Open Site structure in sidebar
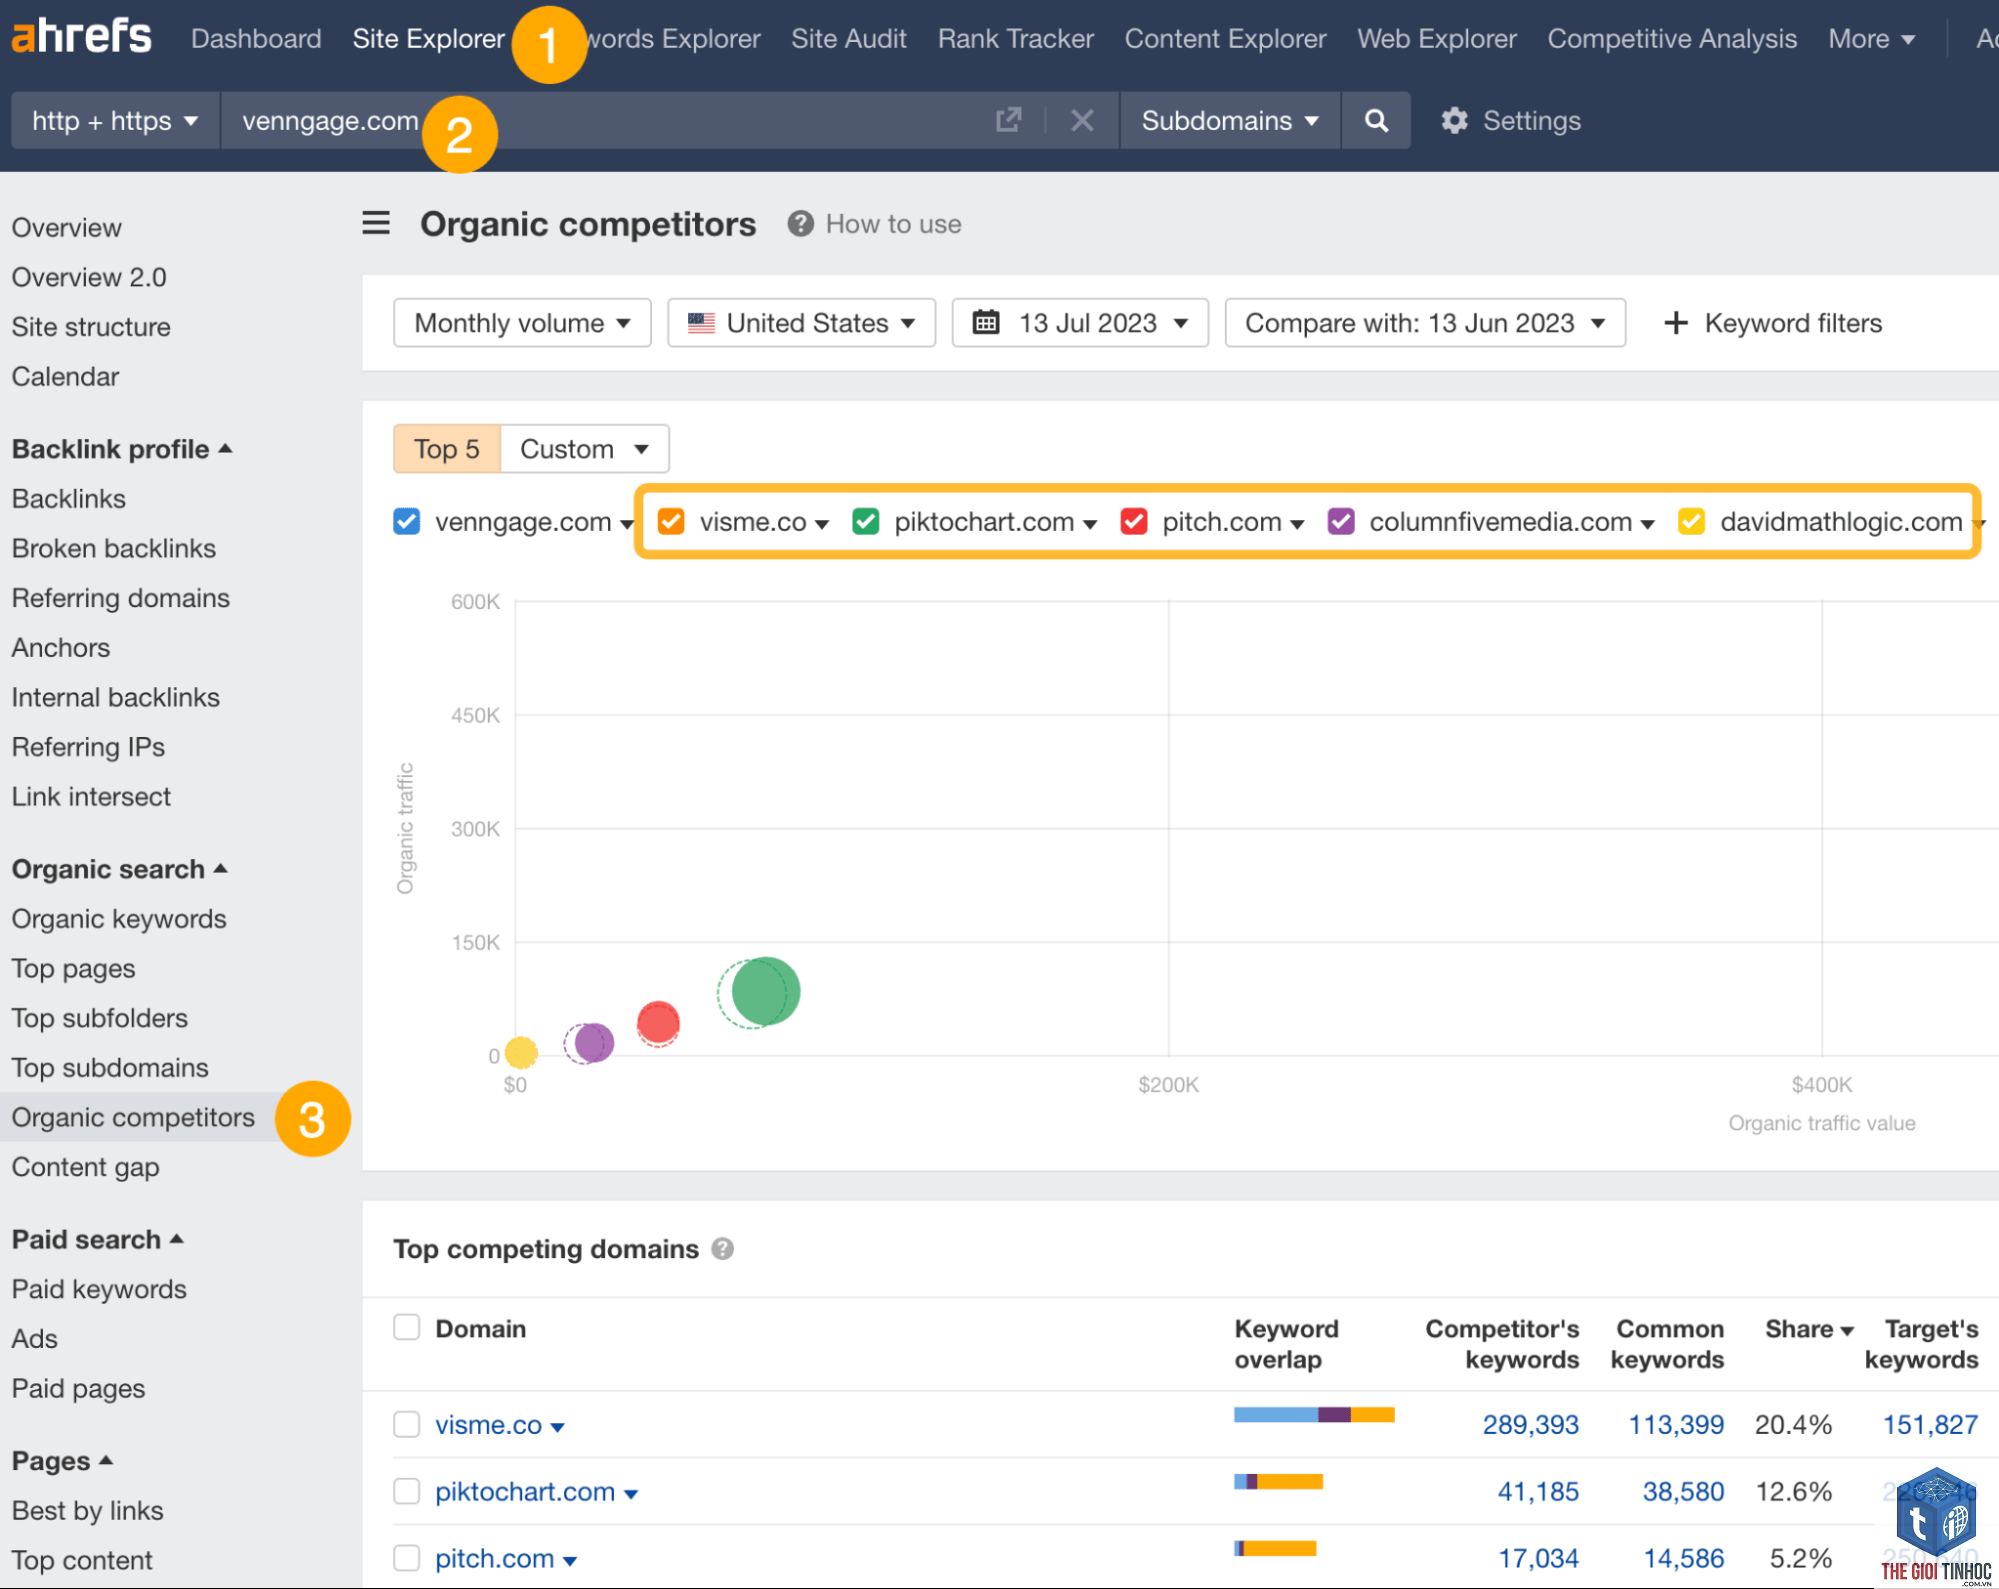1999x1589 pixels. click(x=91, y=327)
